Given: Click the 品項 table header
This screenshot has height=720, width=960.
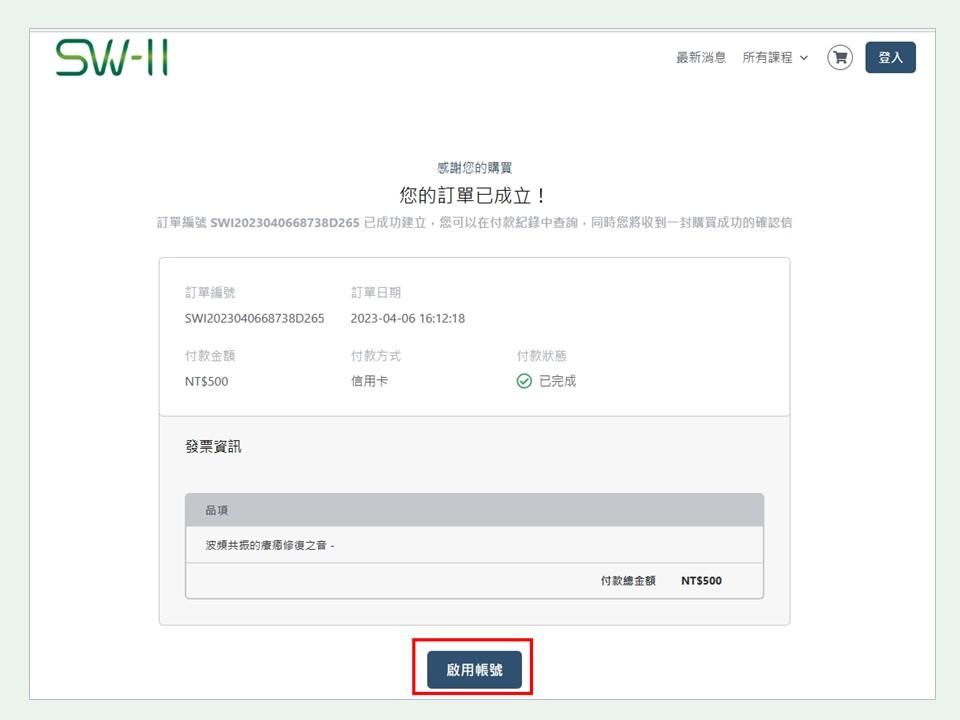Looking at the screenshot, I should pyautogui.click(x=217, y=510).
